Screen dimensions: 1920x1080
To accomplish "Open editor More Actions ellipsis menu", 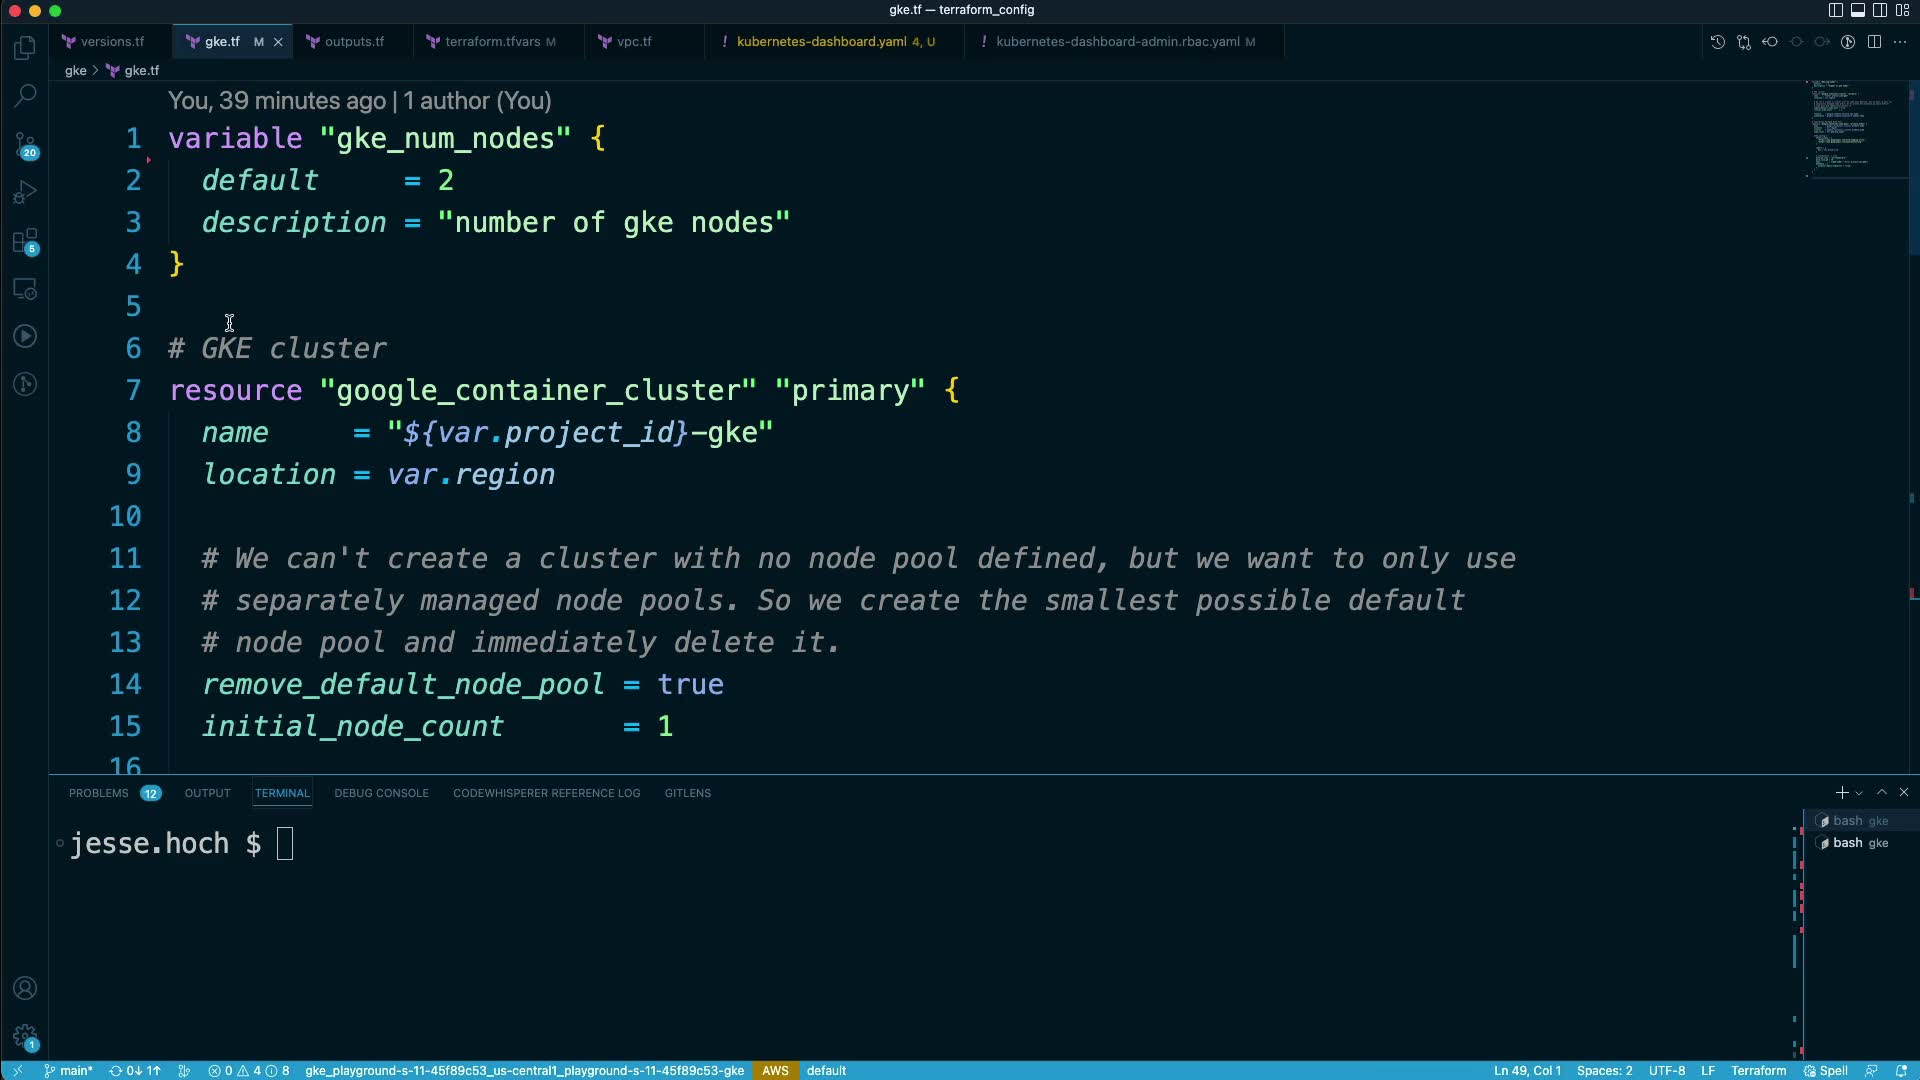I will point(1900,42).
